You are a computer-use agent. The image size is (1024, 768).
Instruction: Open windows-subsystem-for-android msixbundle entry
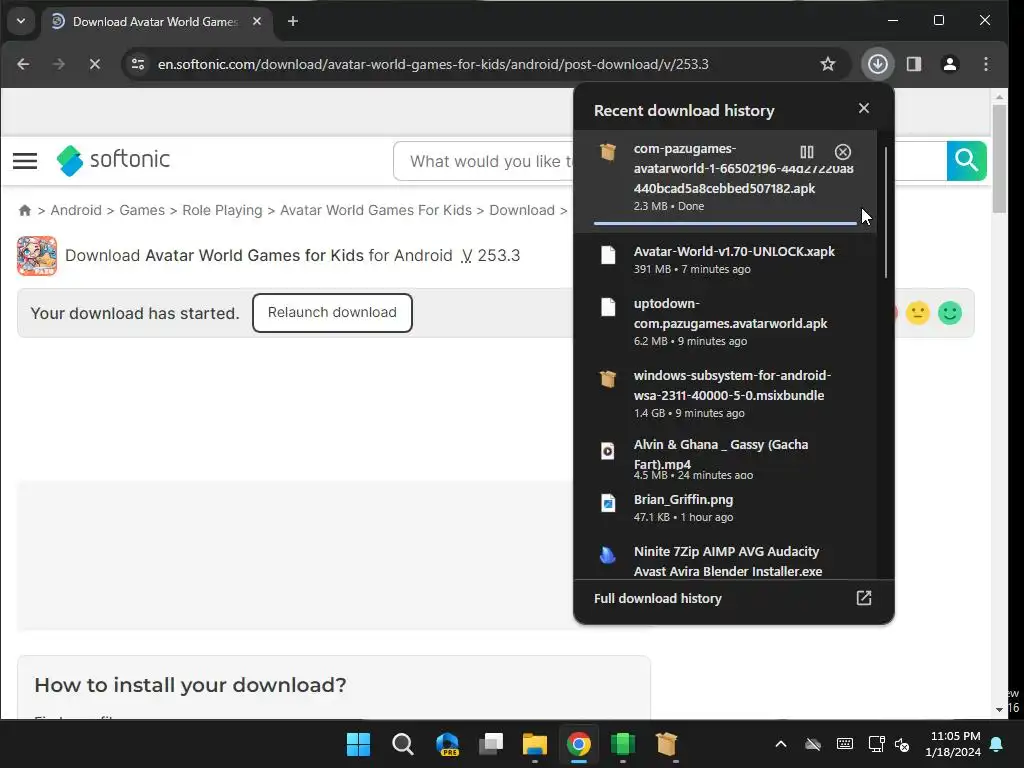click(725, 393)
